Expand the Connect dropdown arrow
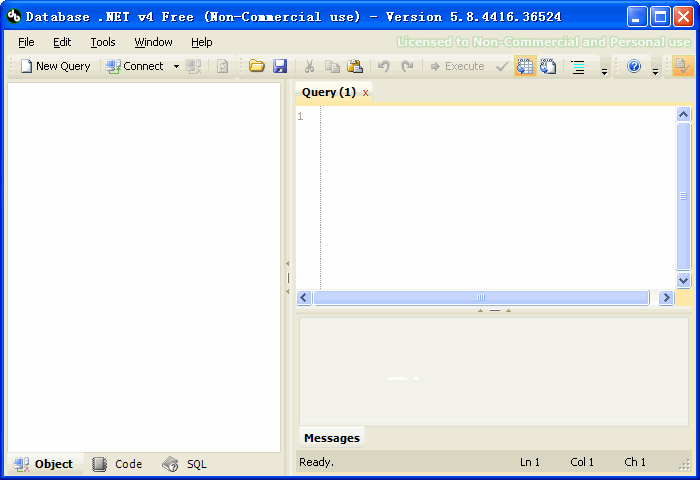700x480 pixels. tap(176, 66)
